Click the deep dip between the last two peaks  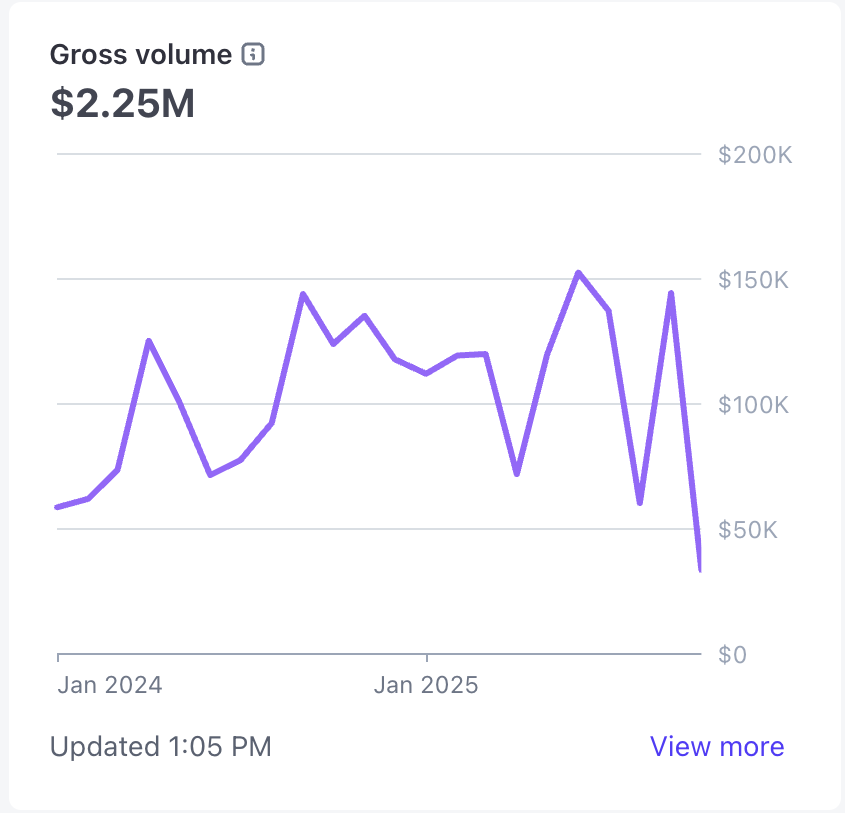tap(640, 502)
